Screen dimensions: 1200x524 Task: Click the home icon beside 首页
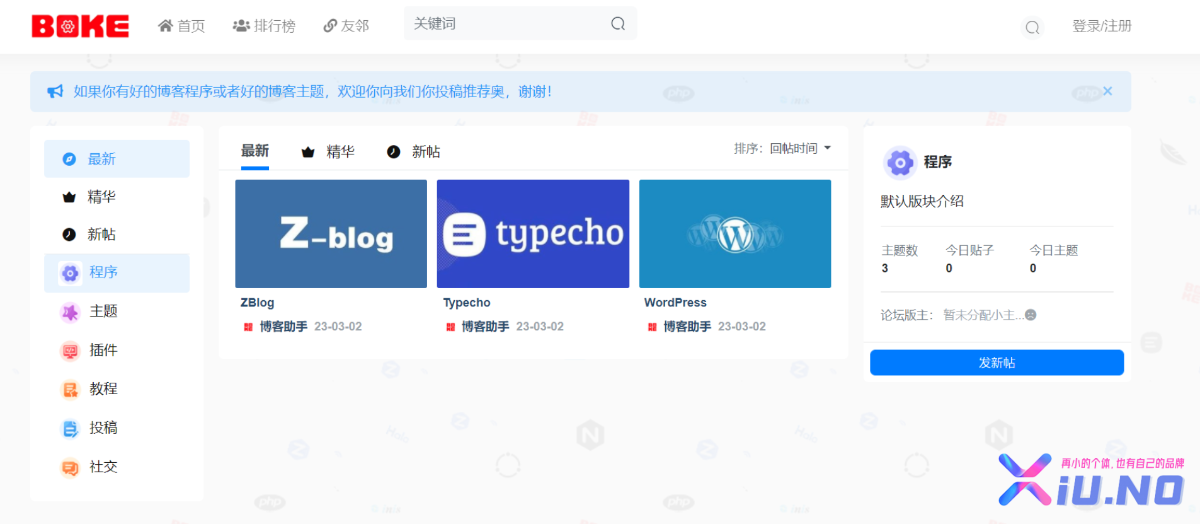(166, 26)
